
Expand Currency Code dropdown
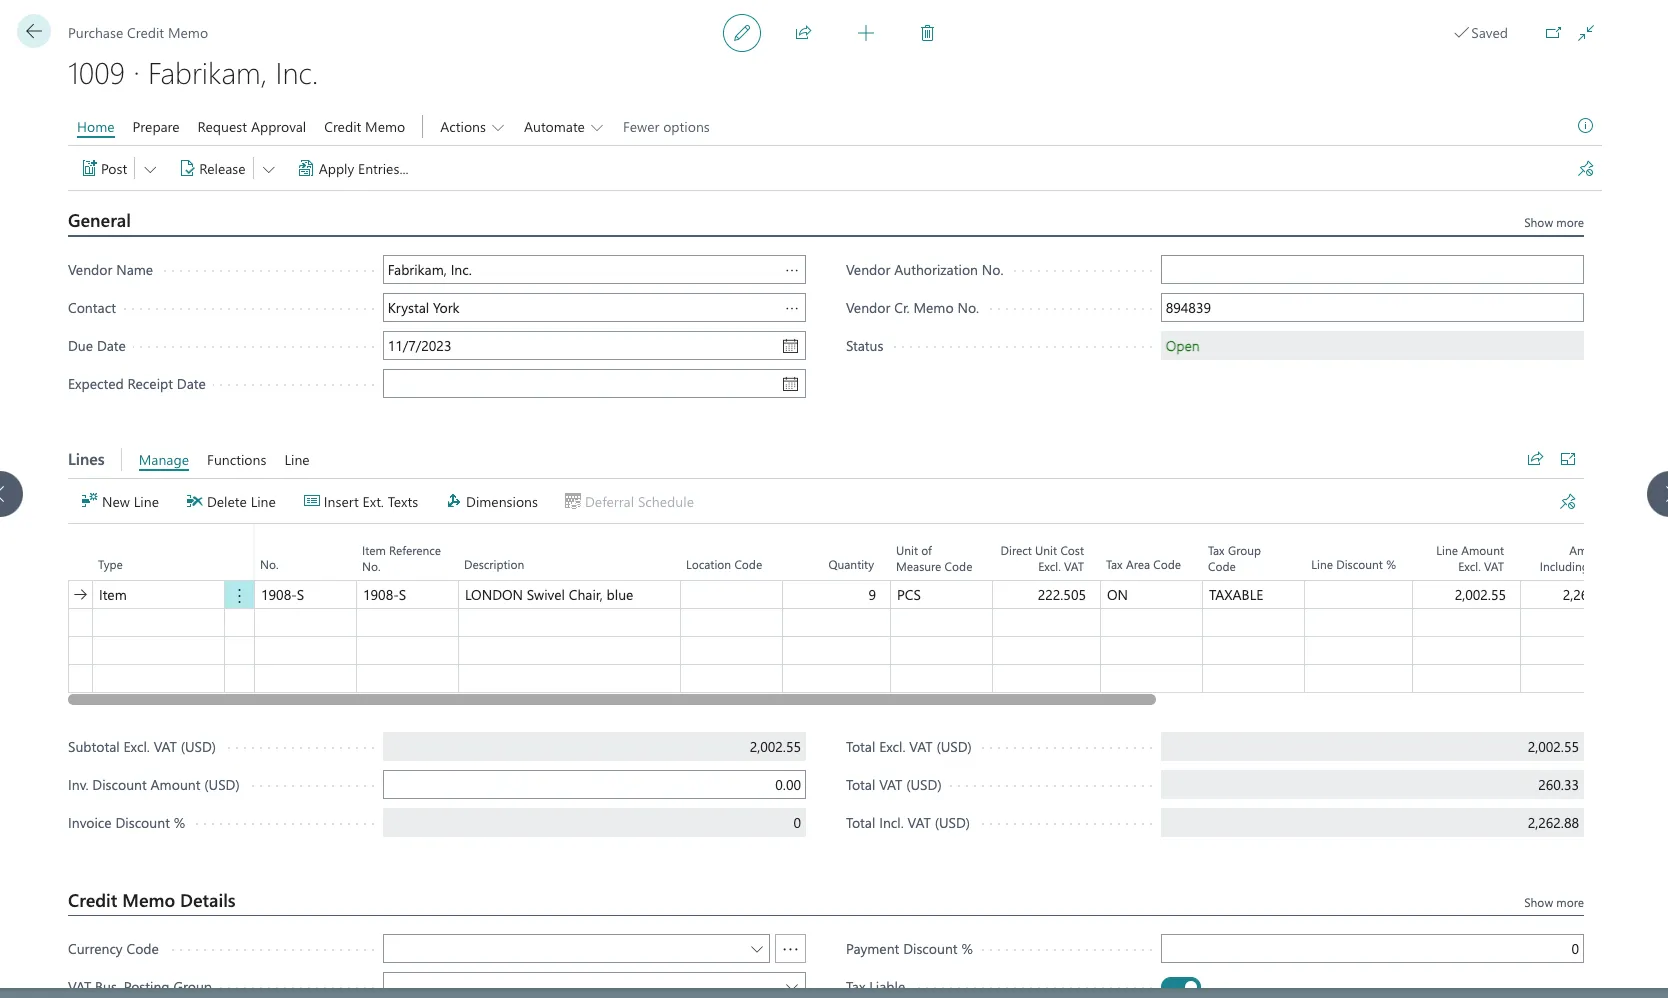click(757, 949)
